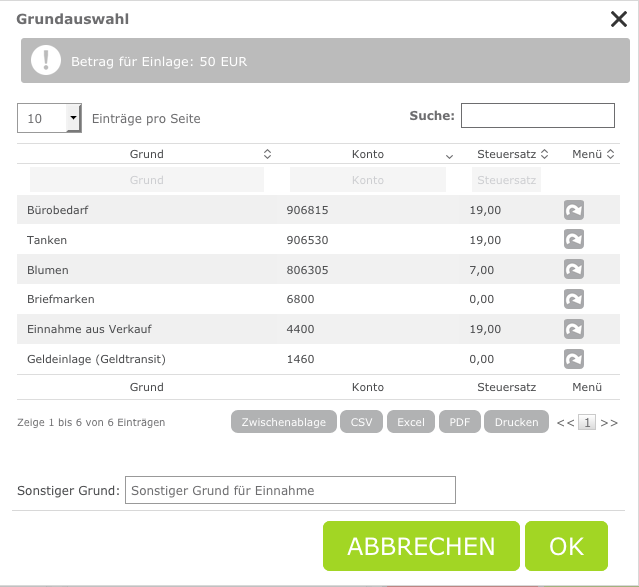
Task: Go to previous page with << arrows
Action: tap(565, 423)
